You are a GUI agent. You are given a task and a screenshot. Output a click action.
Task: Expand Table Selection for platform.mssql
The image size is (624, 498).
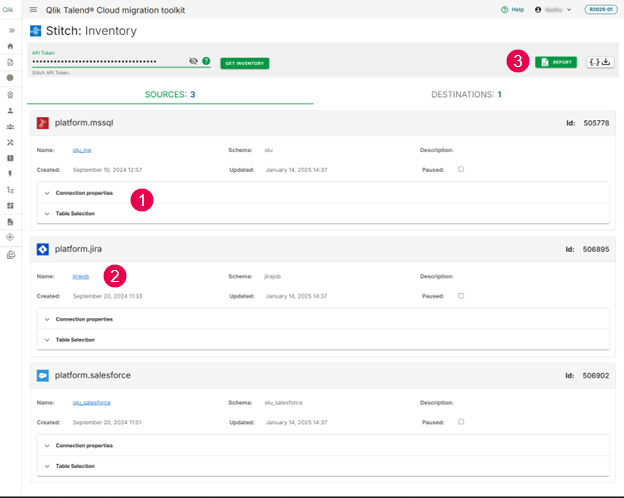click(x=323, y=213)
